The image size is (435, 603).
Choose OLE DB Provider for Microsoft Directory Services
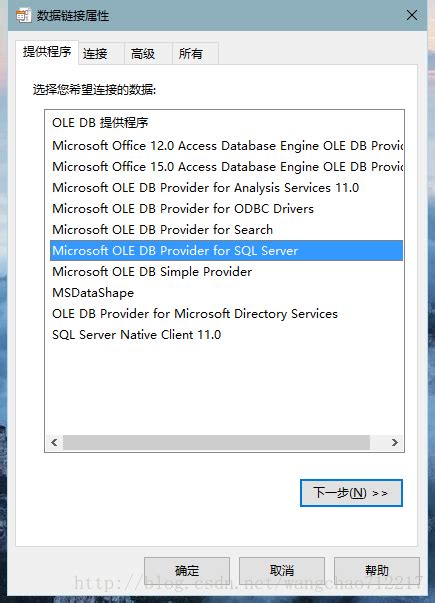(x=227, y=314)
